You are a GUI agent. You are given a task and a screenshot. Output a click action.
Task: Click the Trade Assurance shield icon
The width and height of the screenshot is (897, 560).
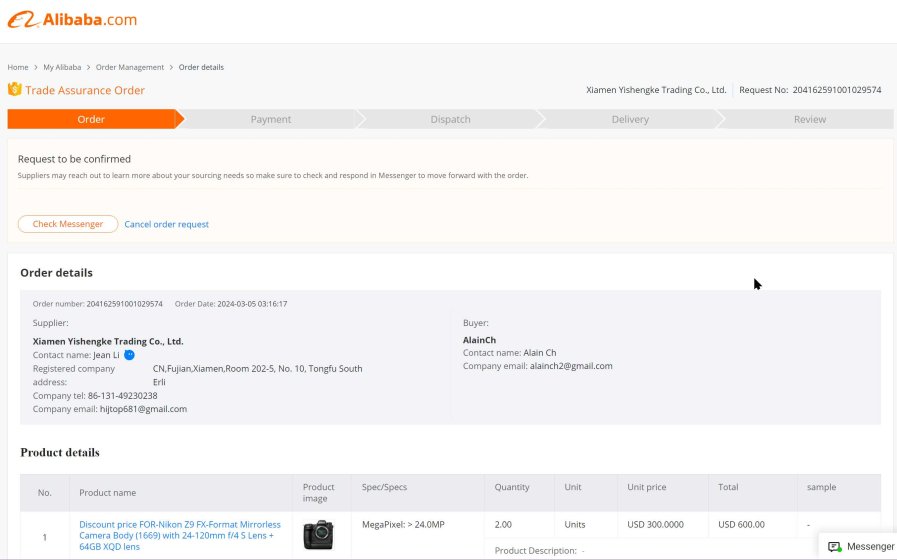tap(14, 89)
